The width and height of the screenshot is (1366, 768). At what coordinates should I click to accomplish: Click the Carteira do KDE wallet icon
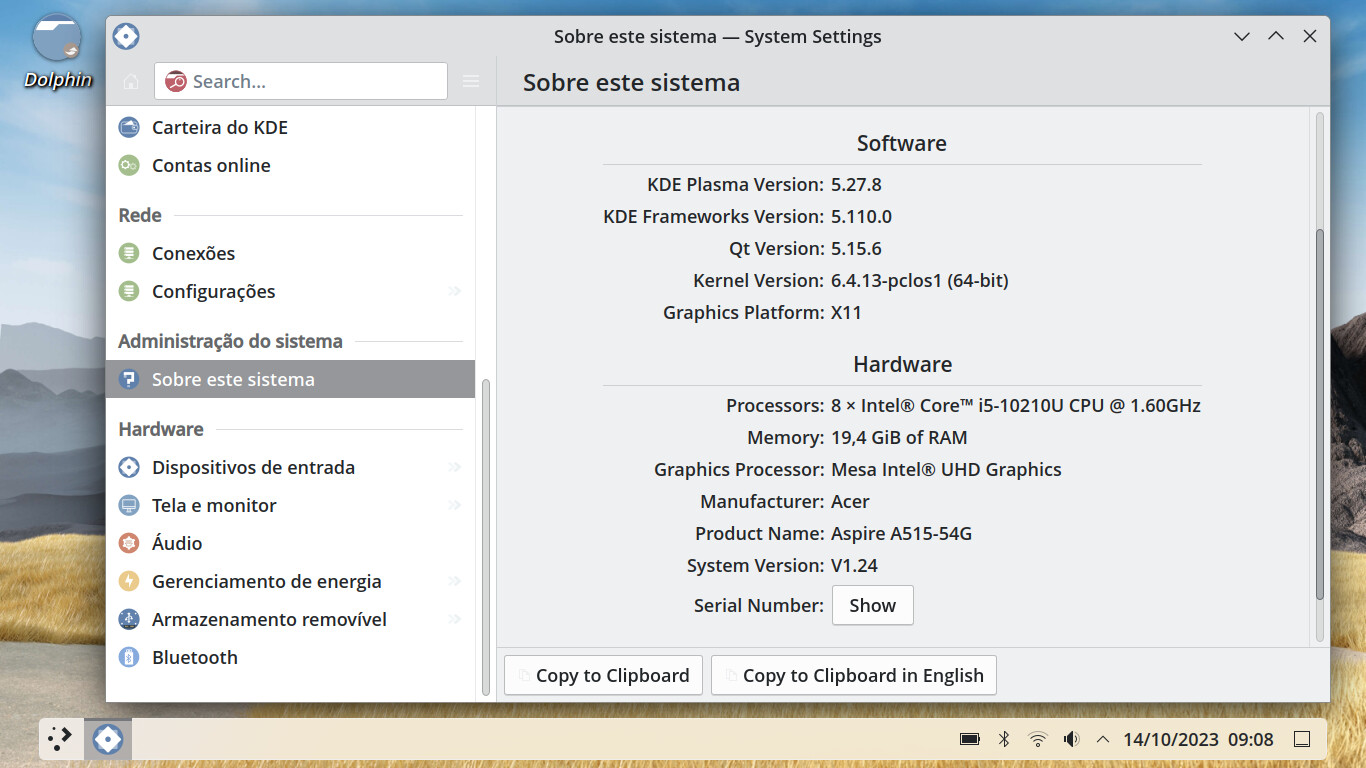click(x=129, y=128)
